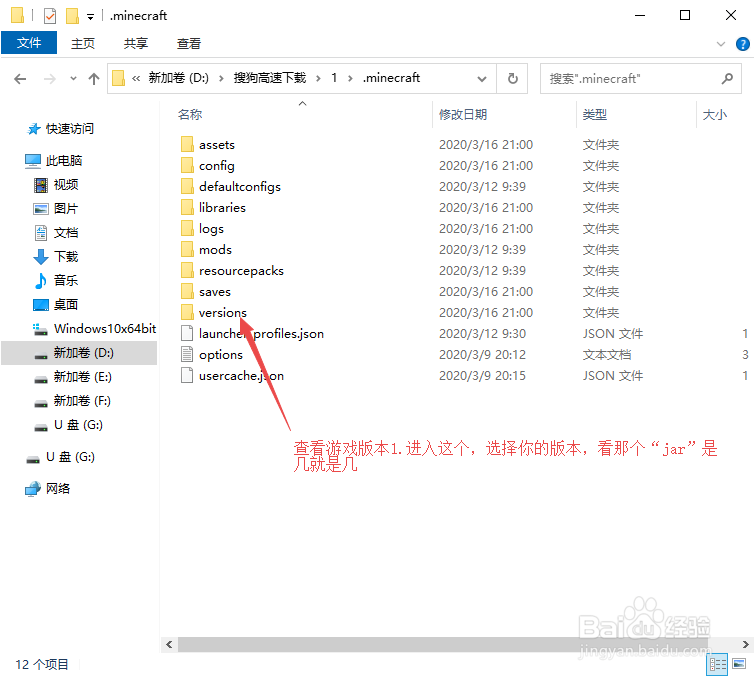Open 文档 in the navigation pane

point(65,233)
